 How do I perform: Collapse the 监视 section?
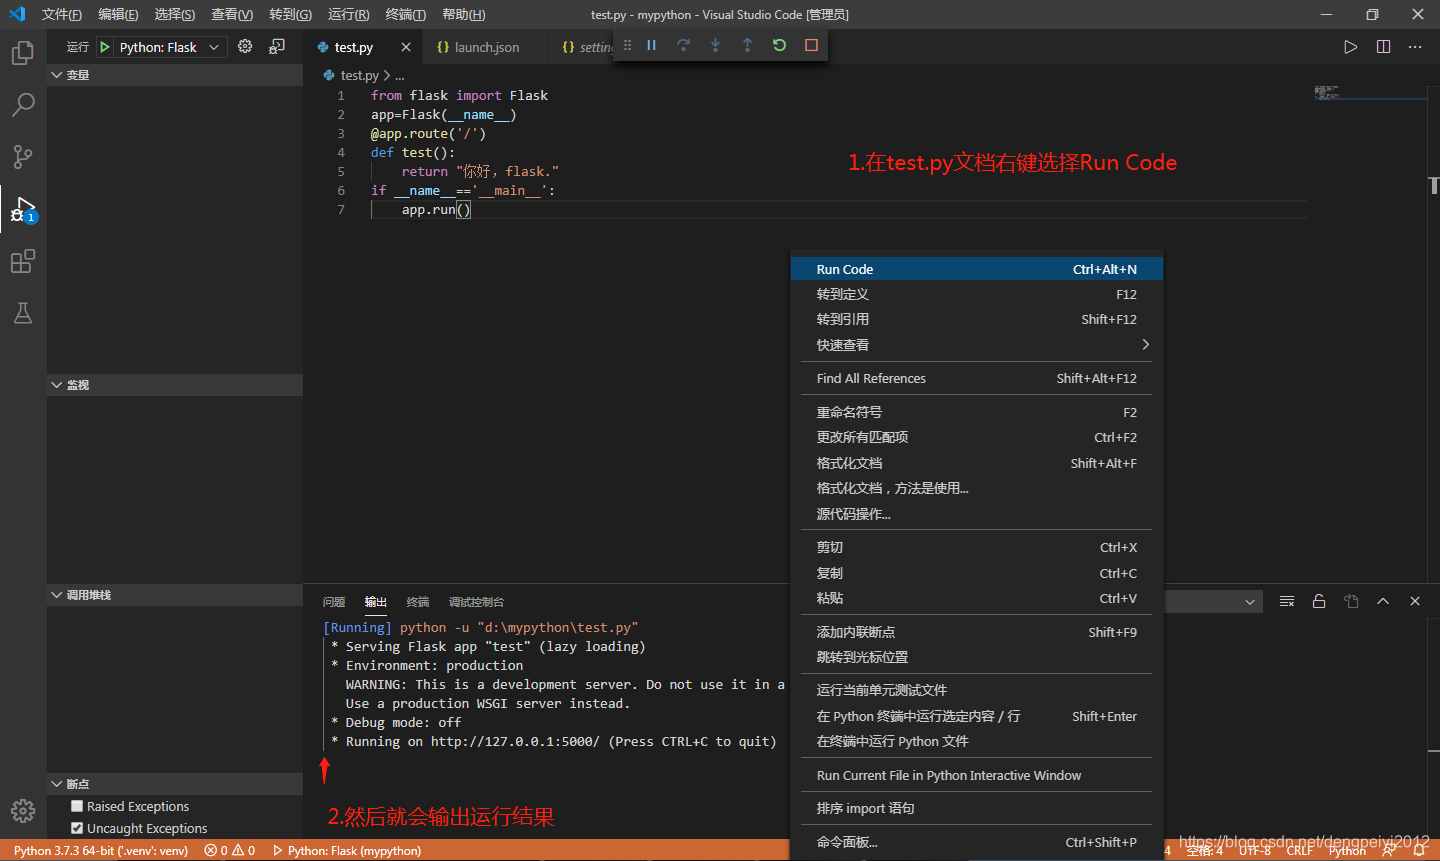[x=175, y=385]
